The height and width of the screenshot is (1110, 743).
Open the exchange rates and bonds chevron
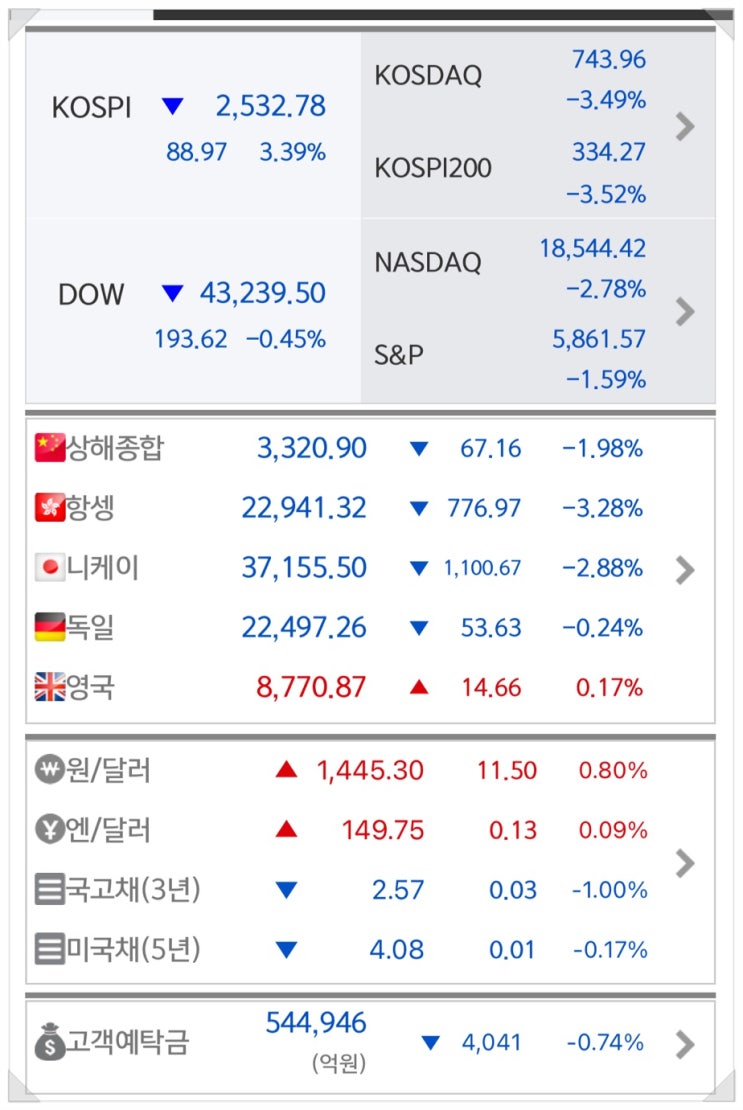pos(685,862)
